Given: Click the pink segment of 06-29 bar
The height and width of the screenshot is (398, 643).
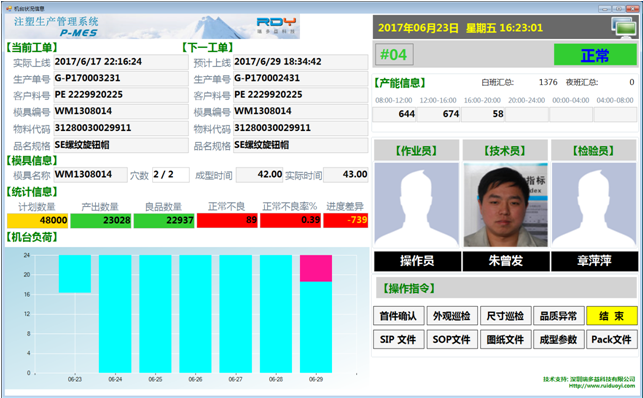Looking at the screenshot, I should [316, 268].
